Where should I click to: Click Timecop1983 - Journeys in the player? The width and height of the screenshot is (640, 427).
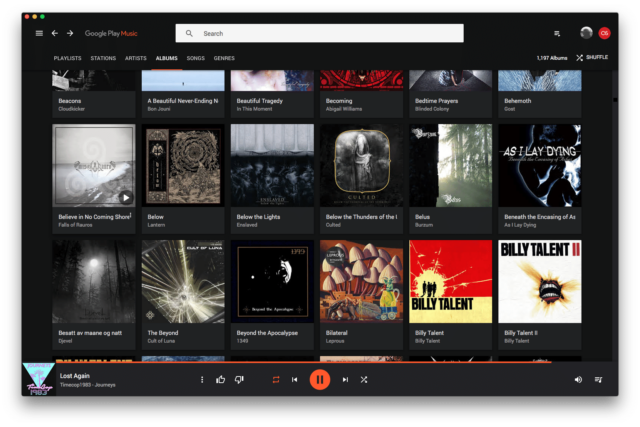[x=88, y=385]
